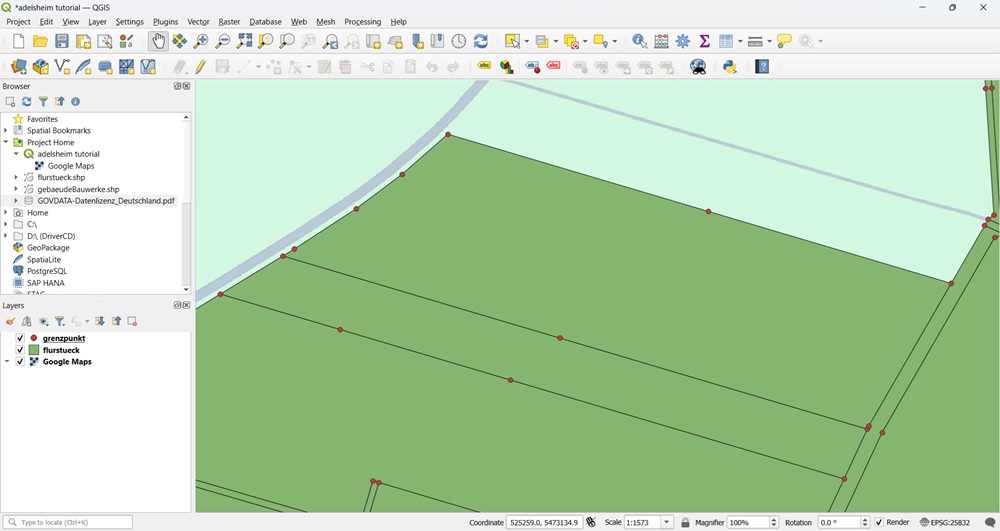Uncheck the grenzpunkt layer visibility
Image resolution: width=1000 pixels, height=531 pixels.
(x=20, y=339)
